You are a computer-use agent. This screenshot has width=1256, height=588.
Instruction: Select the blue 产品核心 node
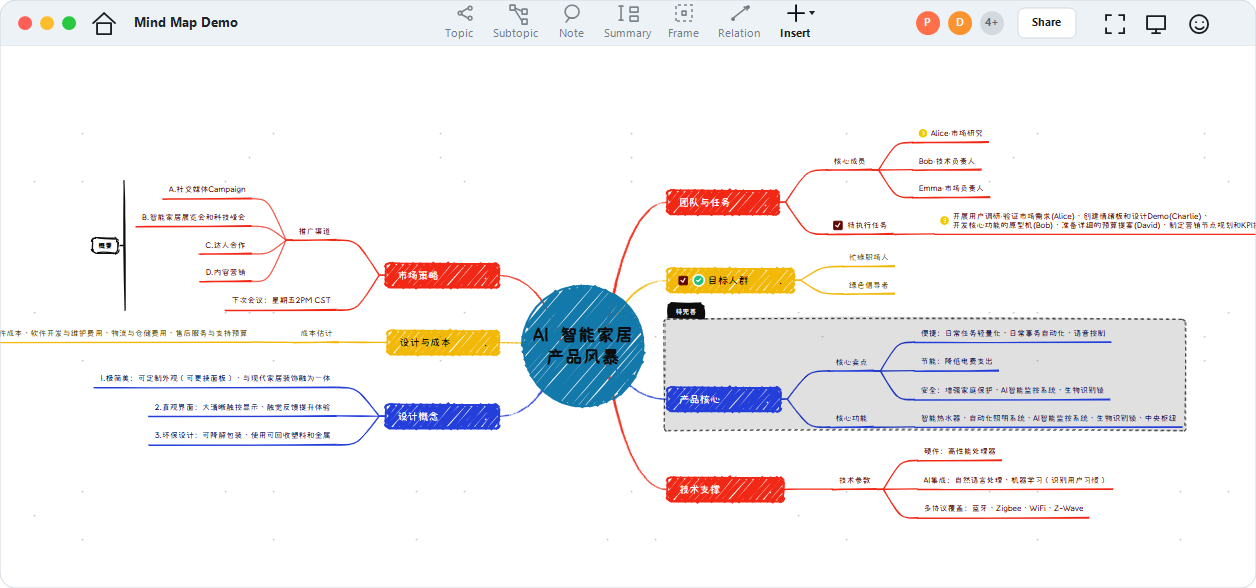[x=723, y=400]
